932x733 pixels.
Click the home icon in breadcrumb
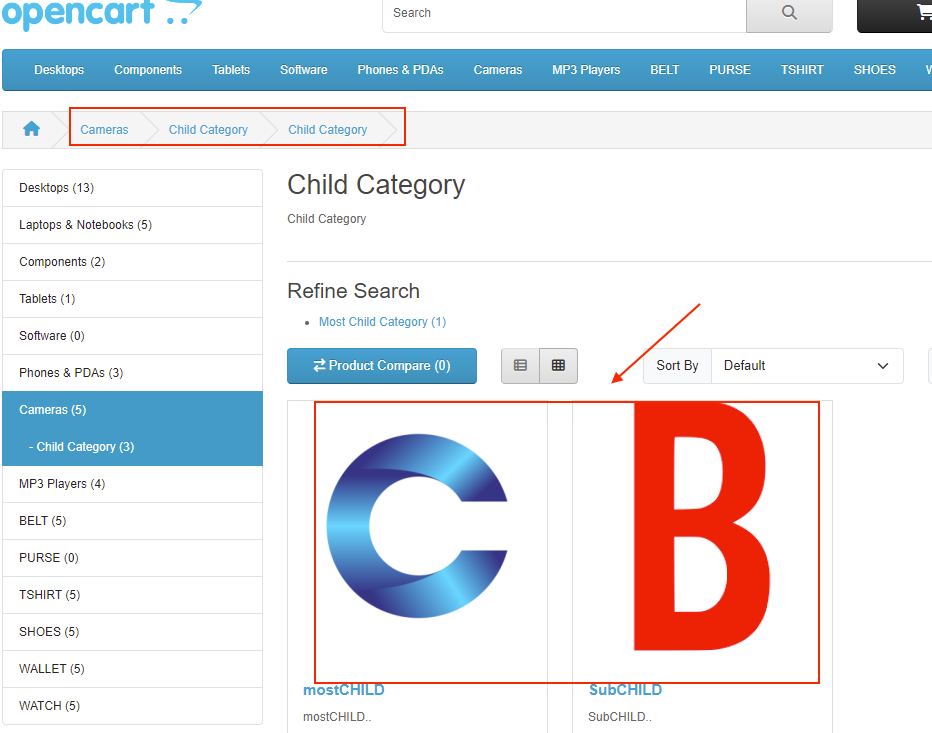31,129
